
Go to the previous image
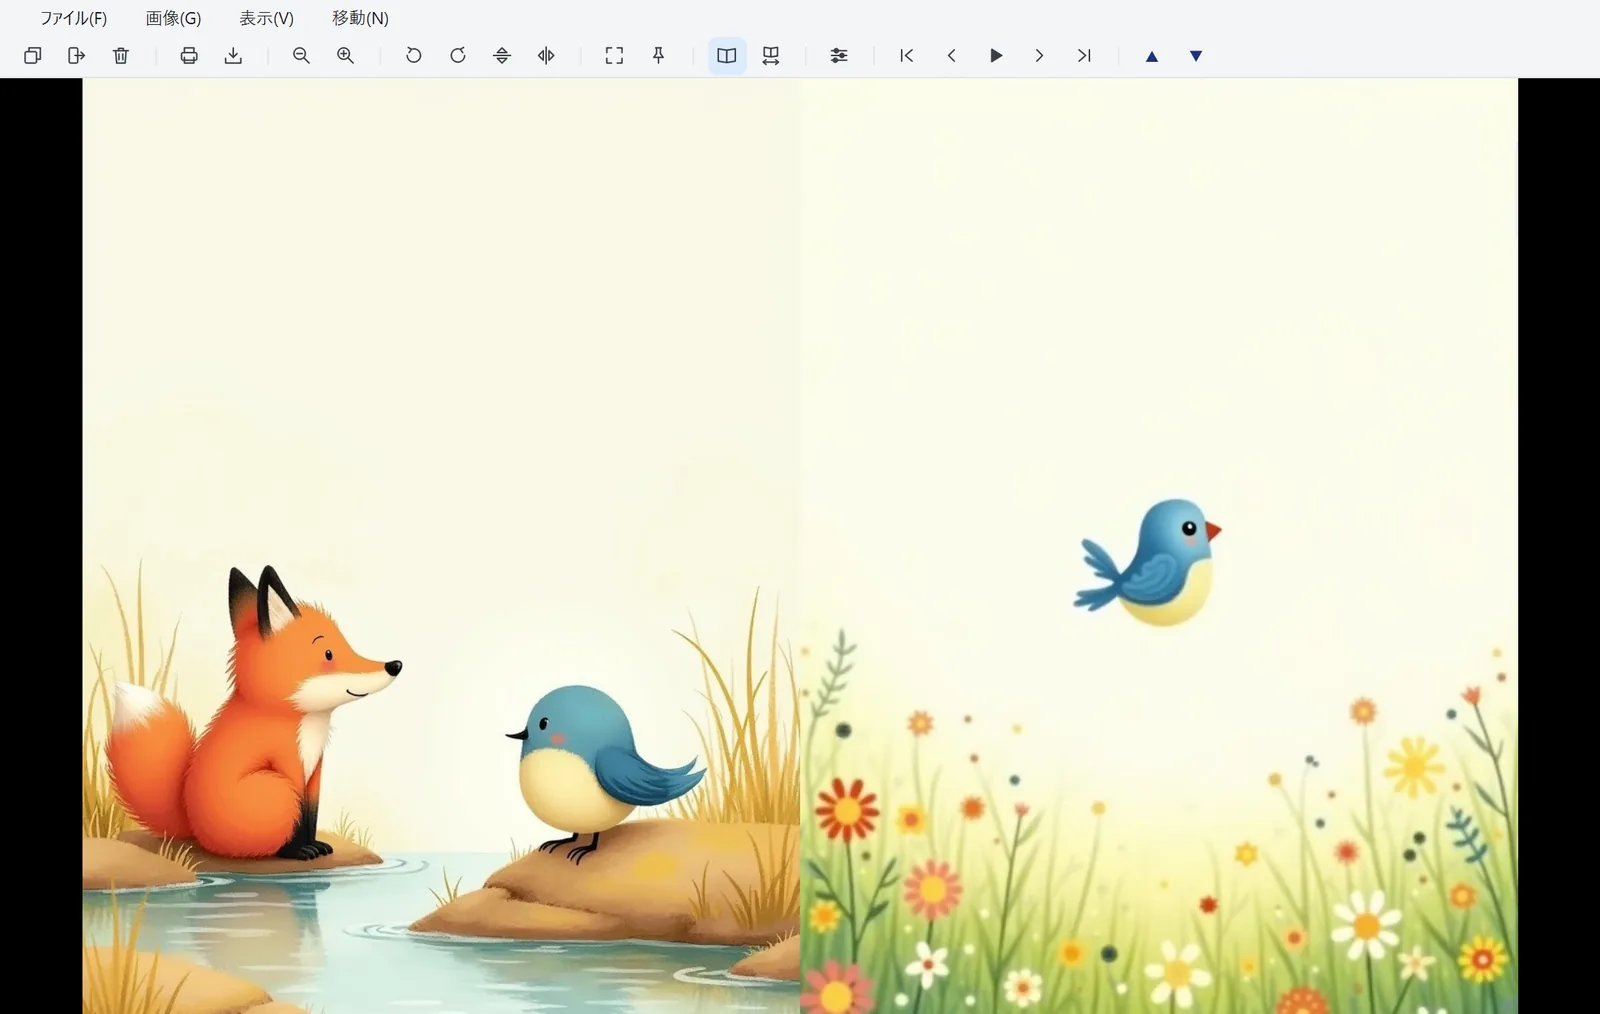coord(951,56)
